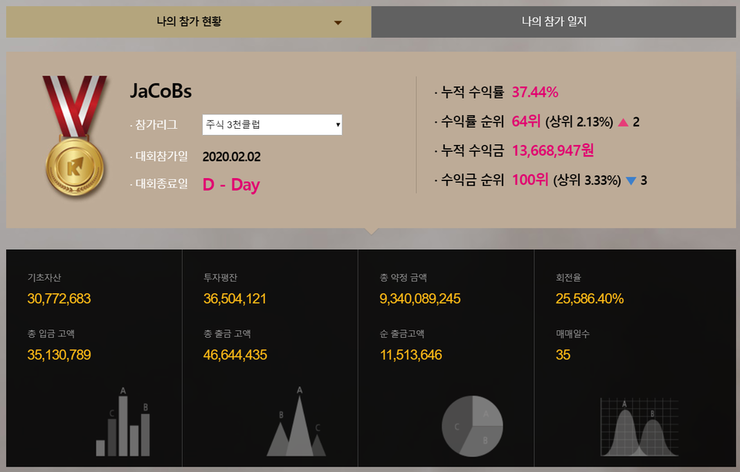Screen dimensions: 740x472
Task: Click the triangle peaks chart icon
Action: point(297,421)
